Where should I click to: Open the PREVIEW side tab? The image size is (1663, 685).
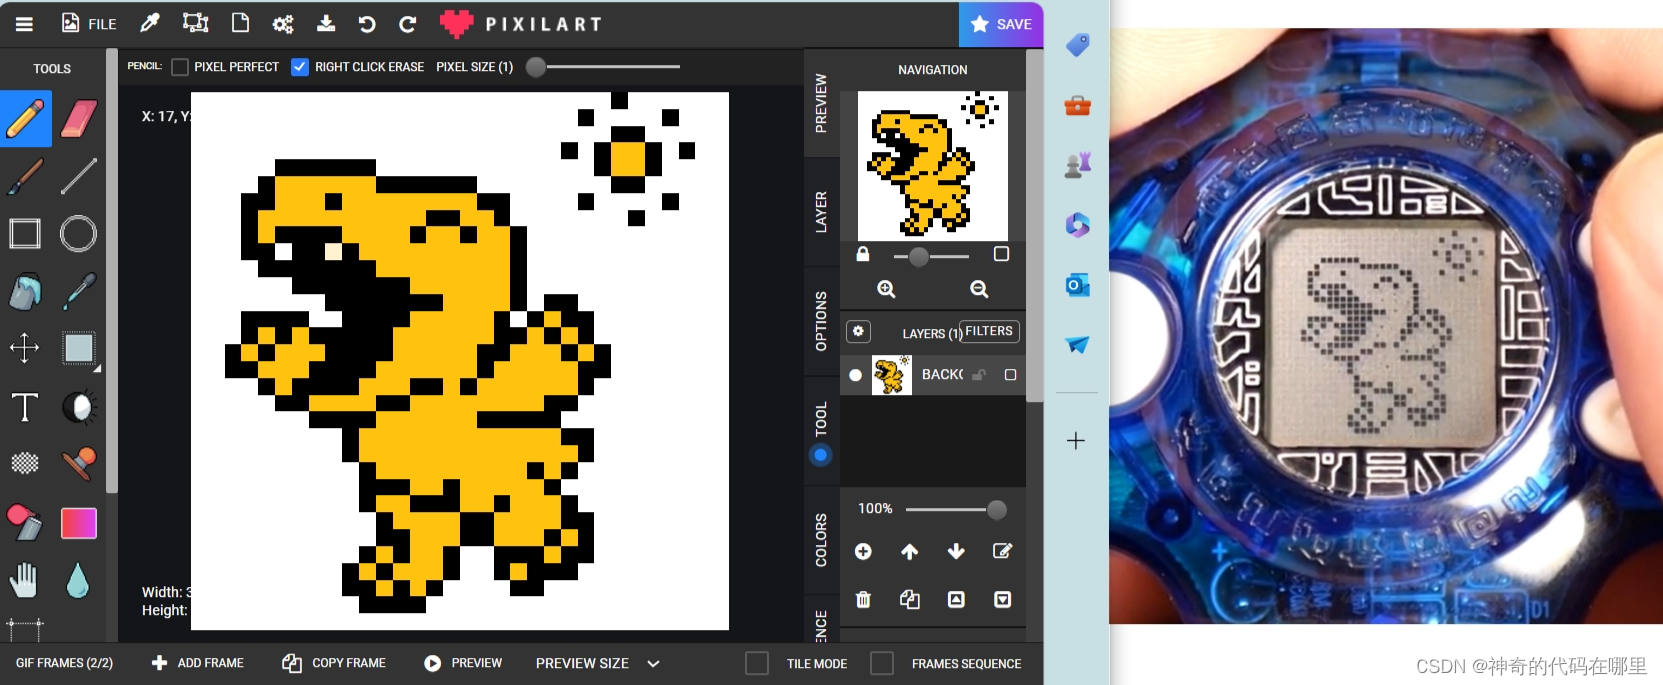point(821,103)
